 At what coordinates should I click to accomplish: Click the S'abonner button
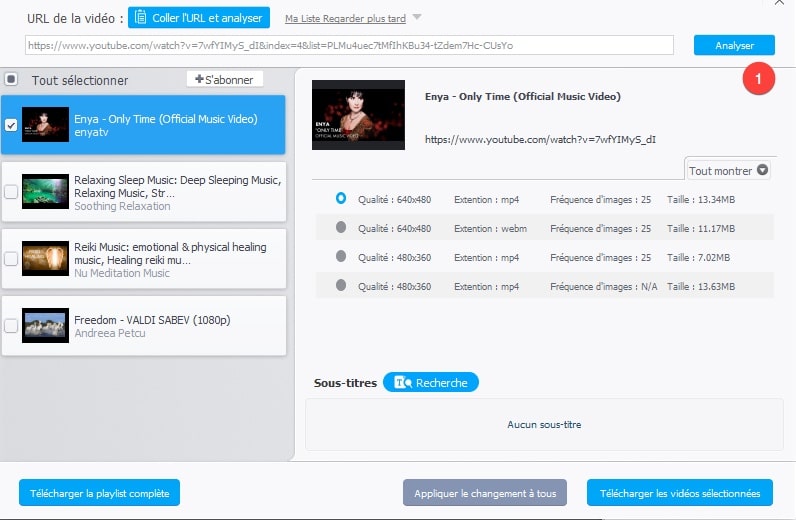[x=224, y=79]
